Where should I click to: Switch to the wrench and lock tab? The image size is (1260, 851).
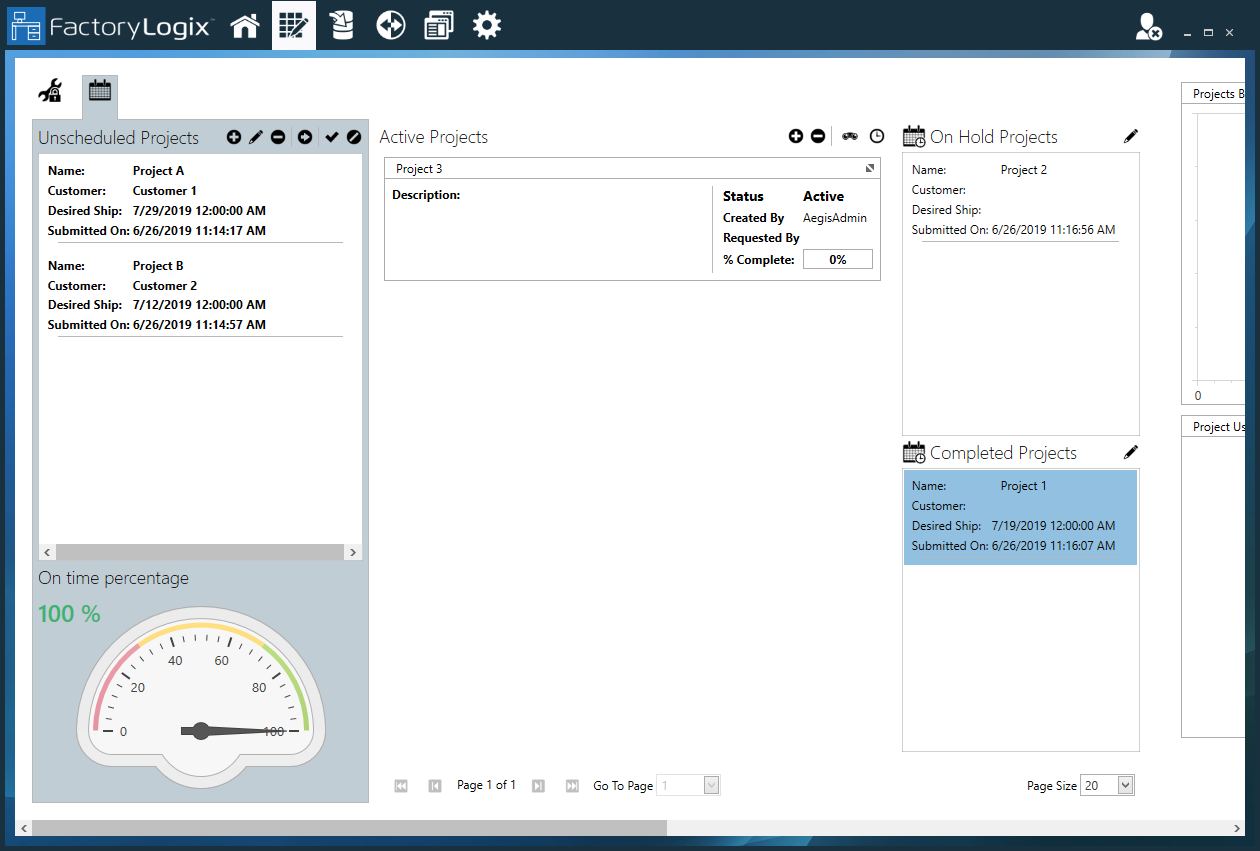(50, 92)
